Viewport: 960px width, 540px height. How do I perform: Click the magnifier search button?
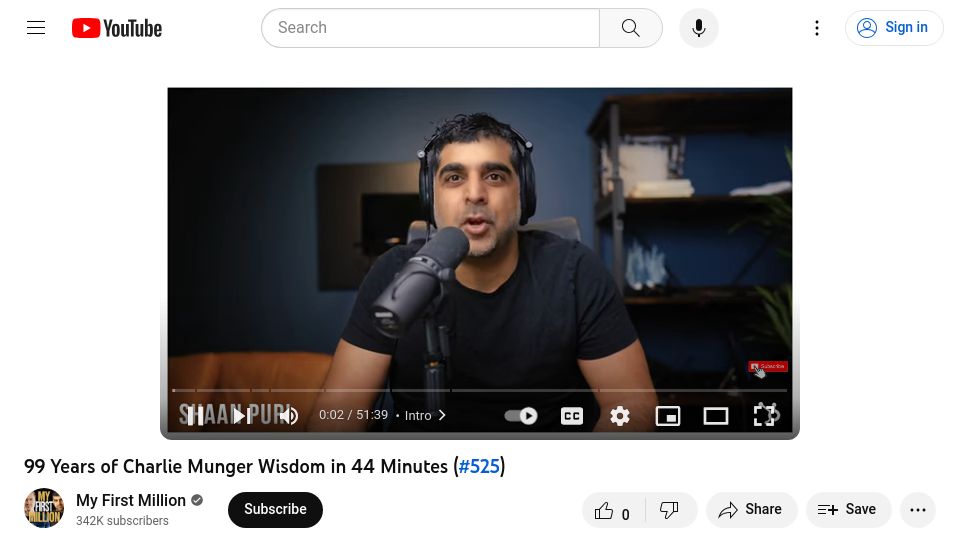click(x=631, y=28)
